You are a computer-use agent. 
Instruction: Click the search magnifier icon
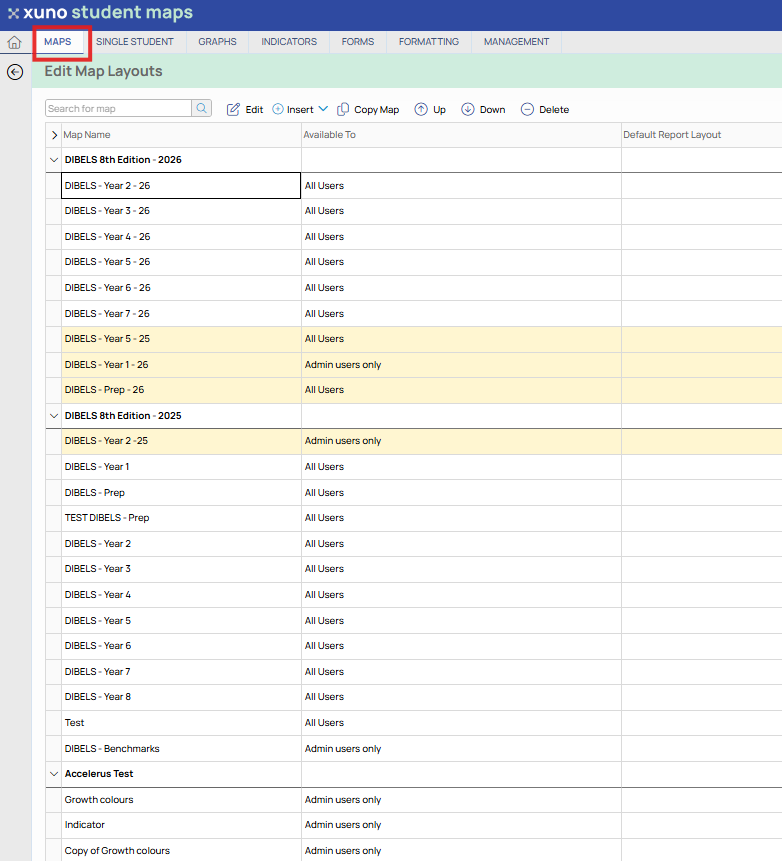(x=202, y=108)
